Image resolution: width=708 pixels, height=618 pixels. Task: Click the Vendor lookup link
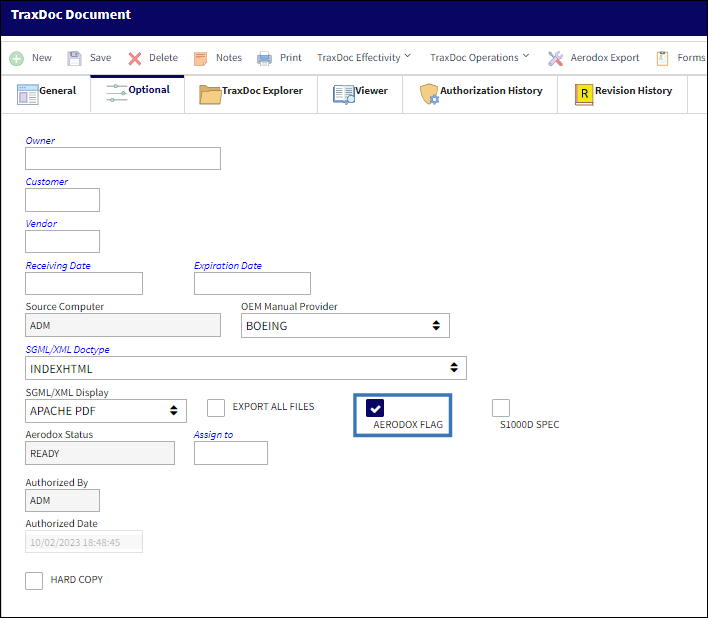coord(41,224)
